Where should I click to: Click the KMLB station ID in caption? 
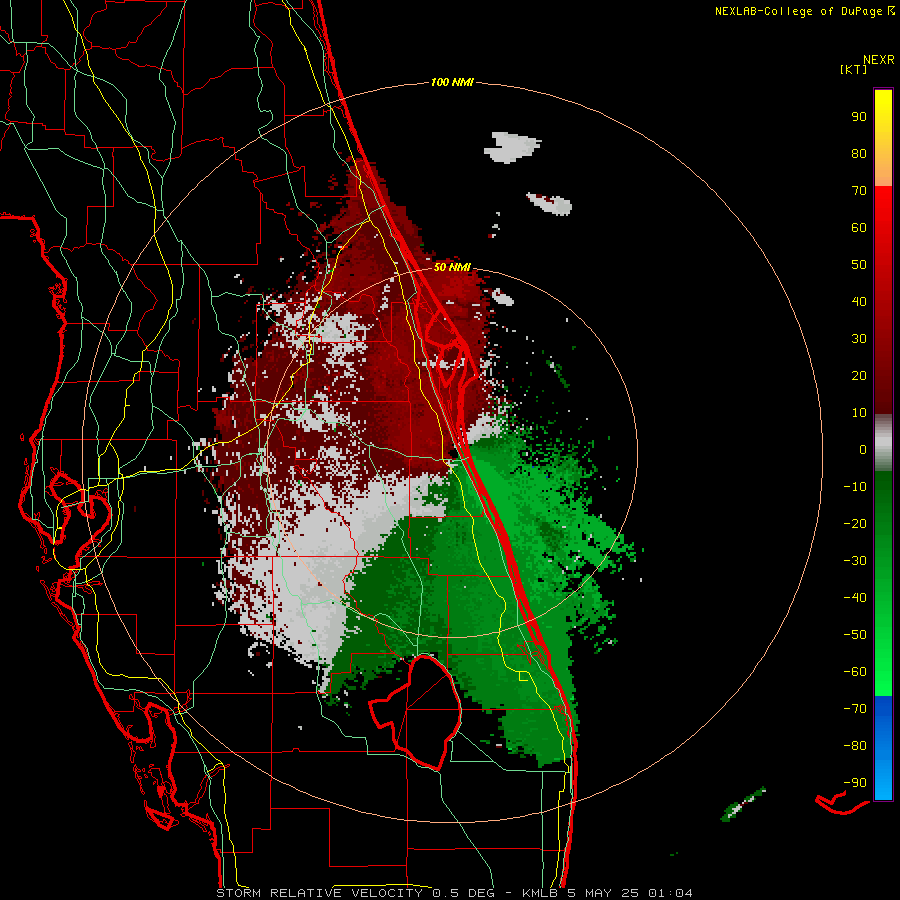coord(541,893)
